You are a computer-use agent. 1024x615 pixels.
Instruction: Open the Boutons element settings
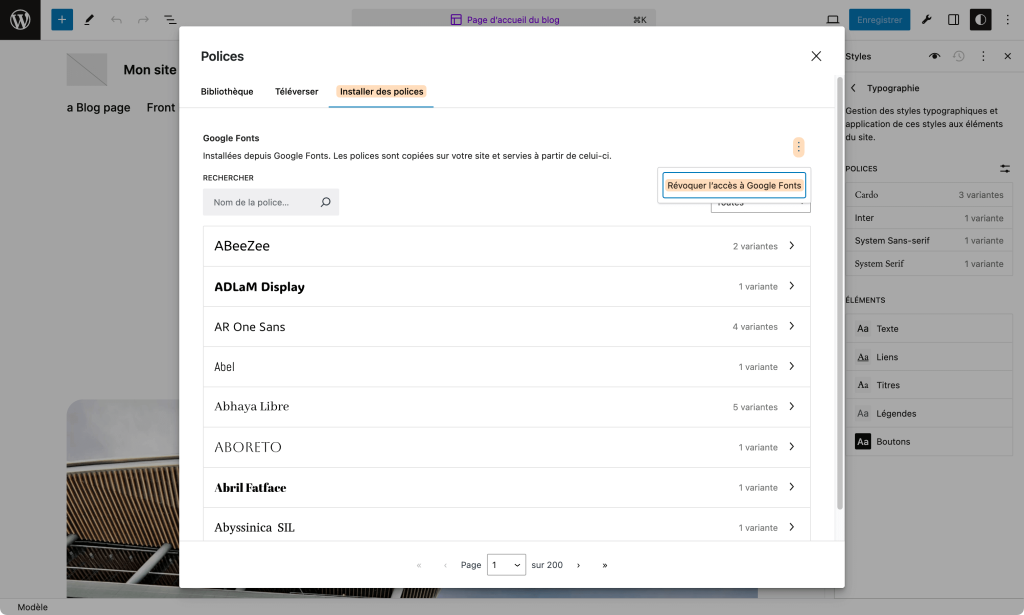[x=929, y=442]
